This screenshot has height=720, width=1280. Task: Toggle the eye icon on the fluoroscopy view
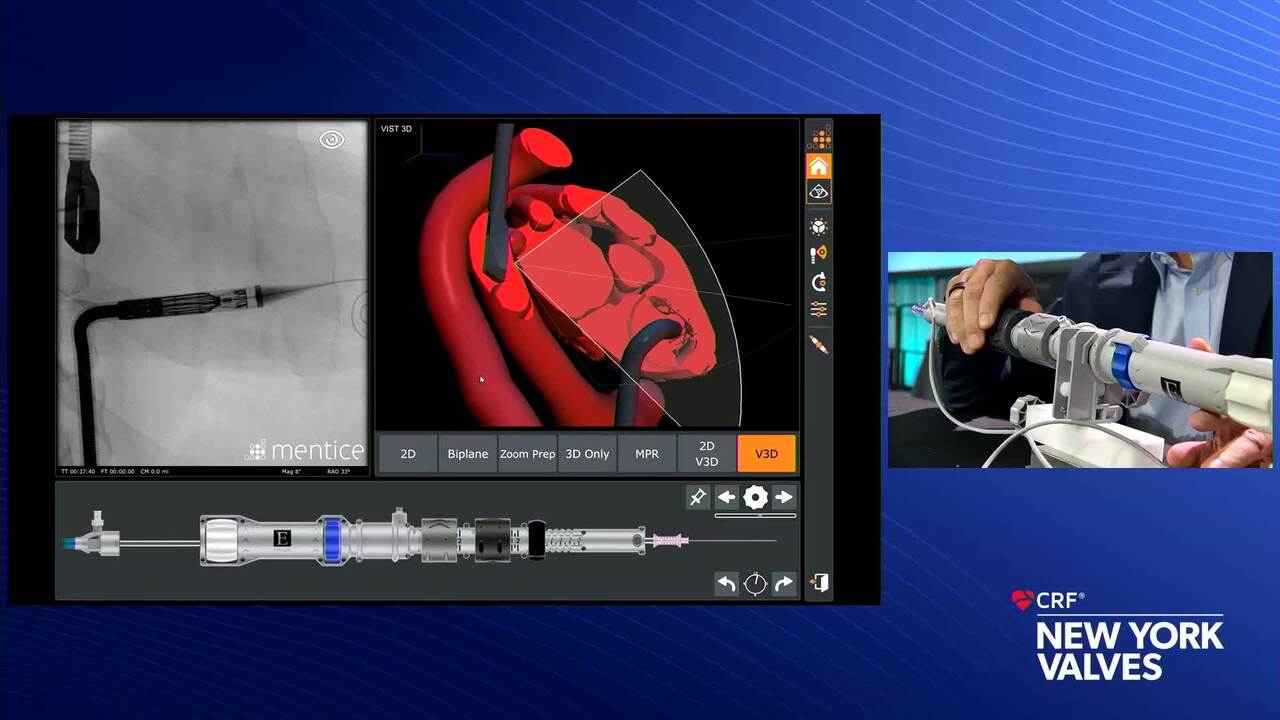tap(331, 140)
